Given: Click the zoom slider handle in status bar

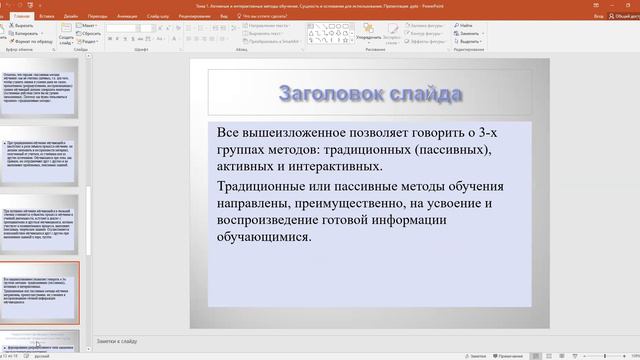Looking at the screenshot, I should 605,356.
